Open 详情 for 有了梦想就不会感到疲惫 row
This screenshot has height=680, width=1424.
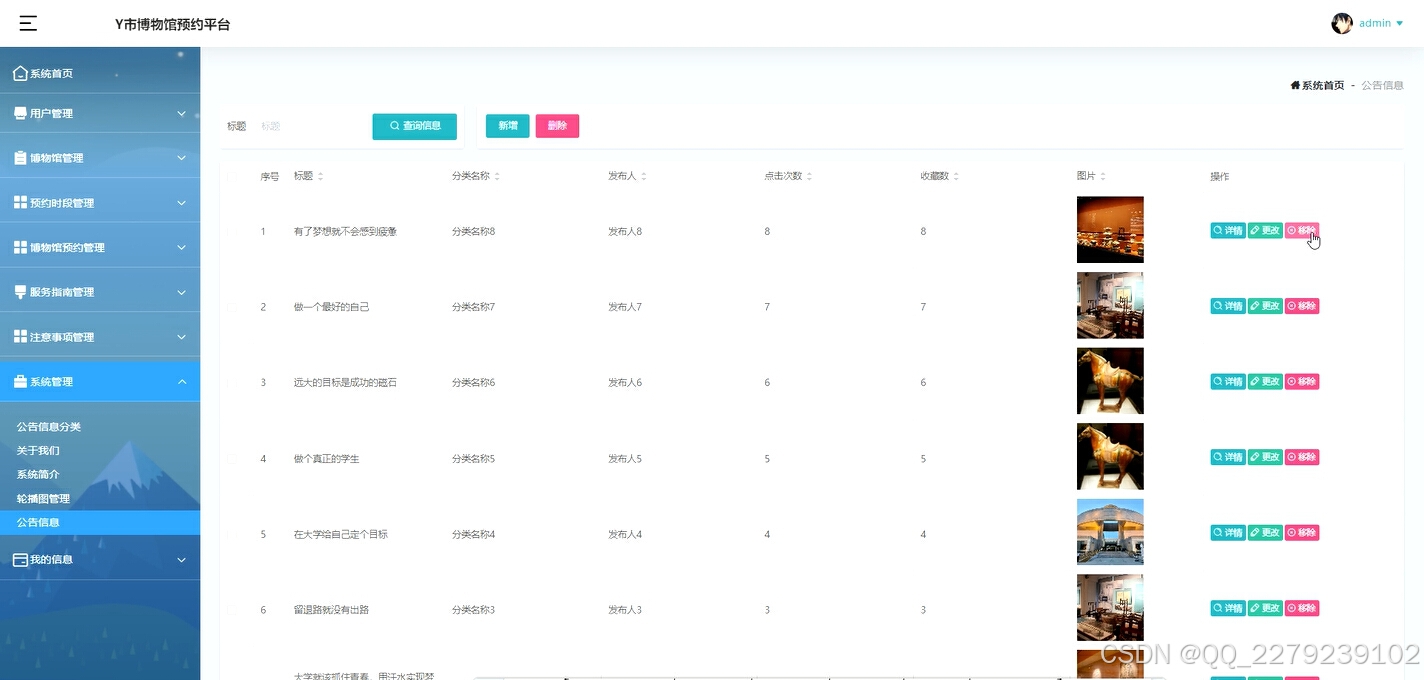click(1228, 230)
